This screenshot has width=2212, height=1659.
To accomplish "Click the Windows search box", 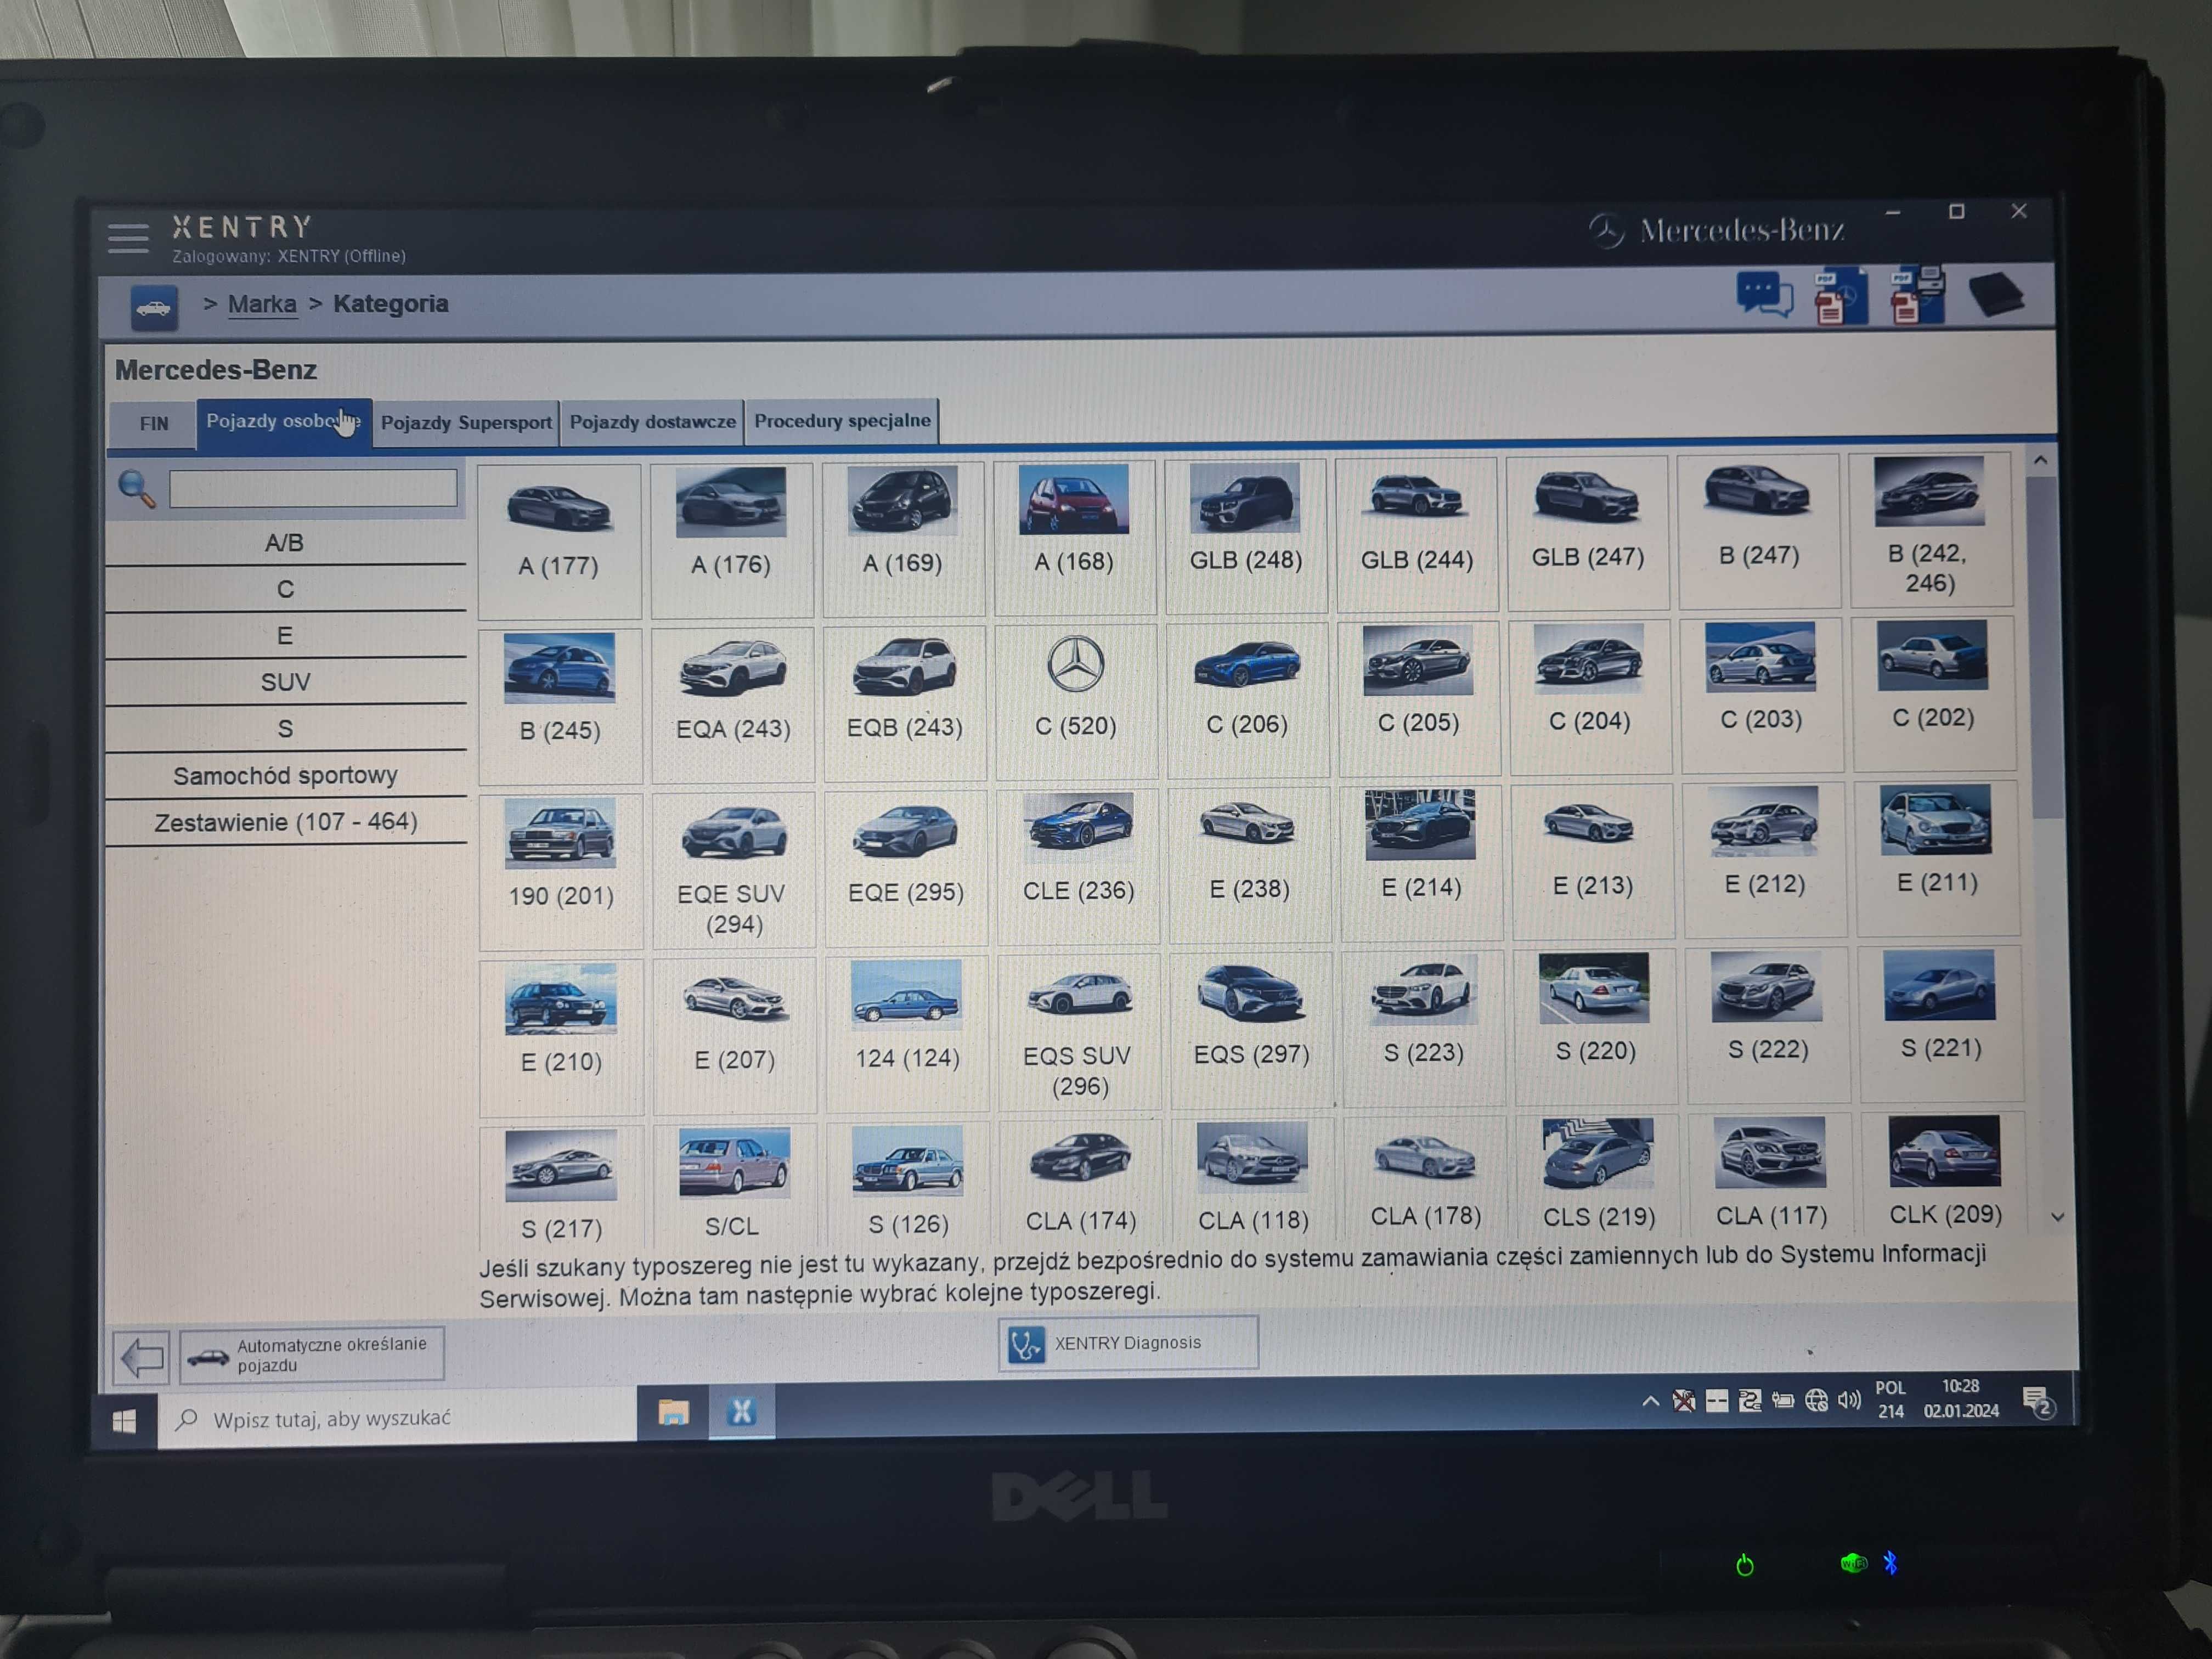I will coord(397,1418).
